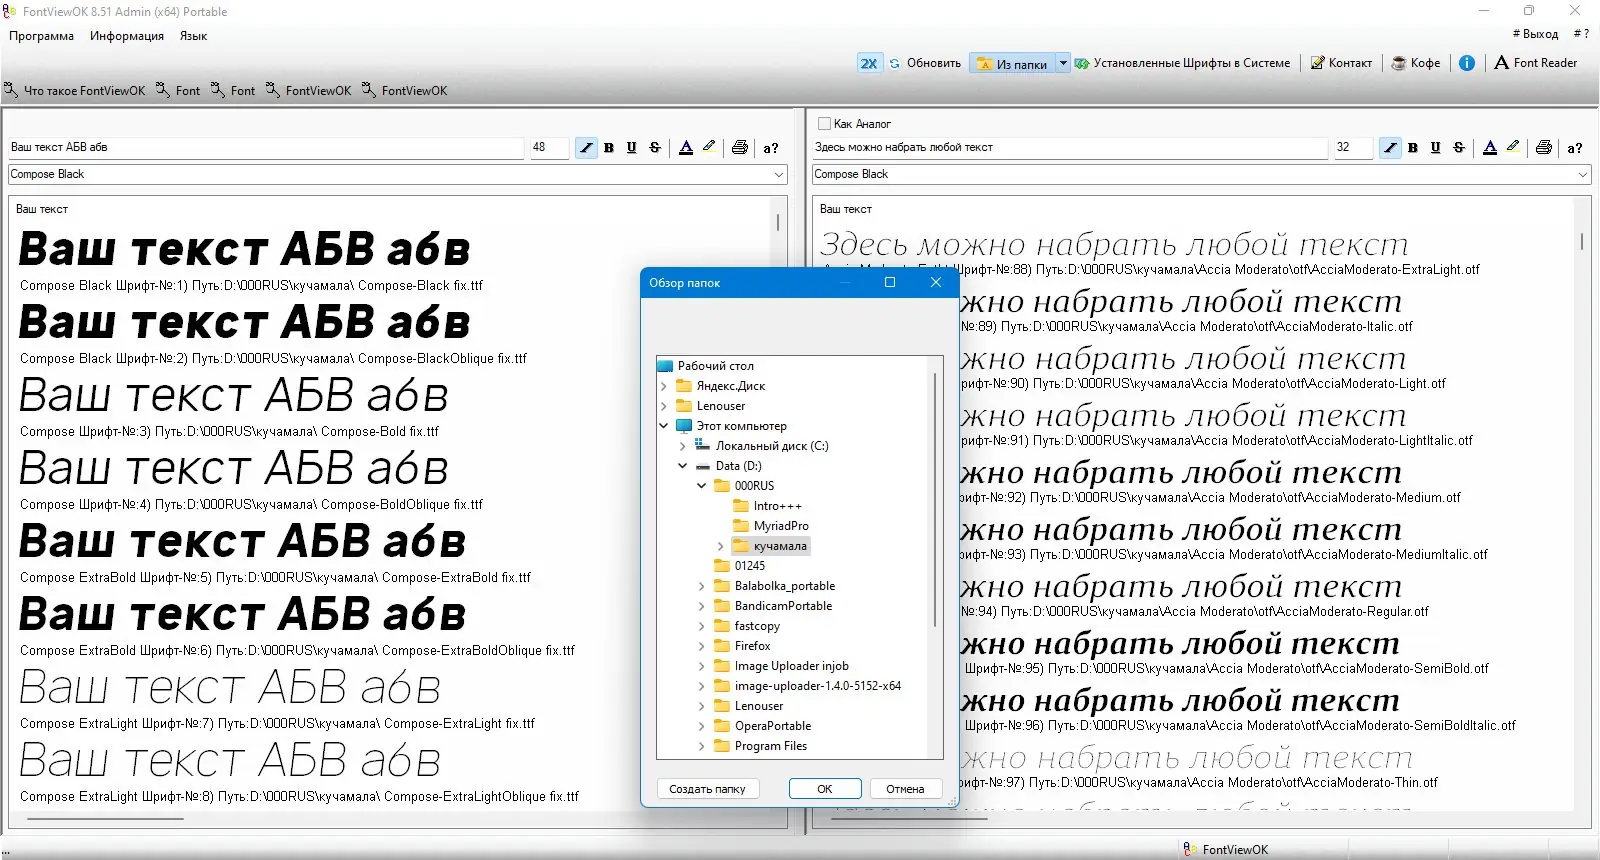Click the folder tree vertical scrollbar
Screen dimensions: 1600x860
[936, 500]
